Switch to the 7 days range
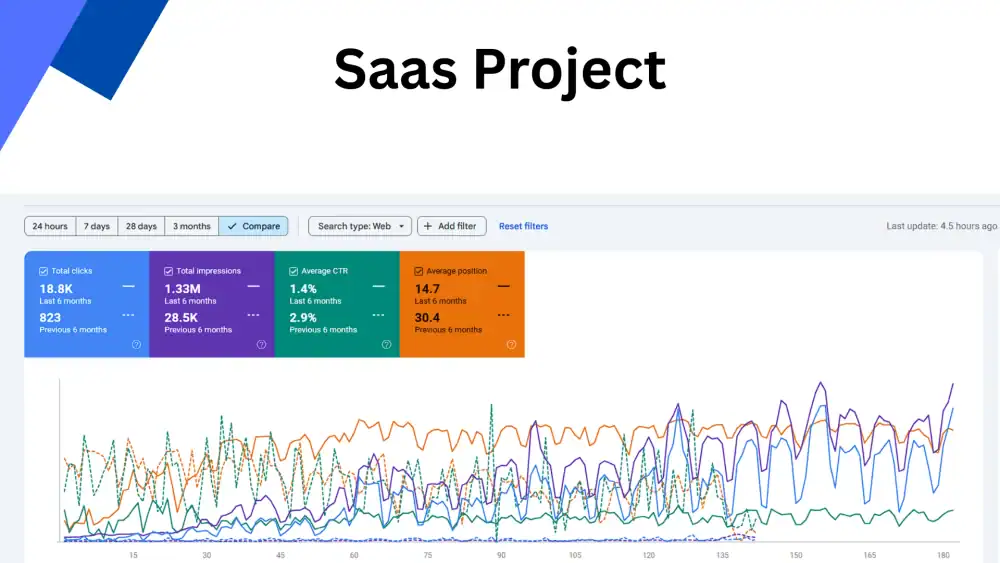This screenshot has width=1000, height=563. 97,226
